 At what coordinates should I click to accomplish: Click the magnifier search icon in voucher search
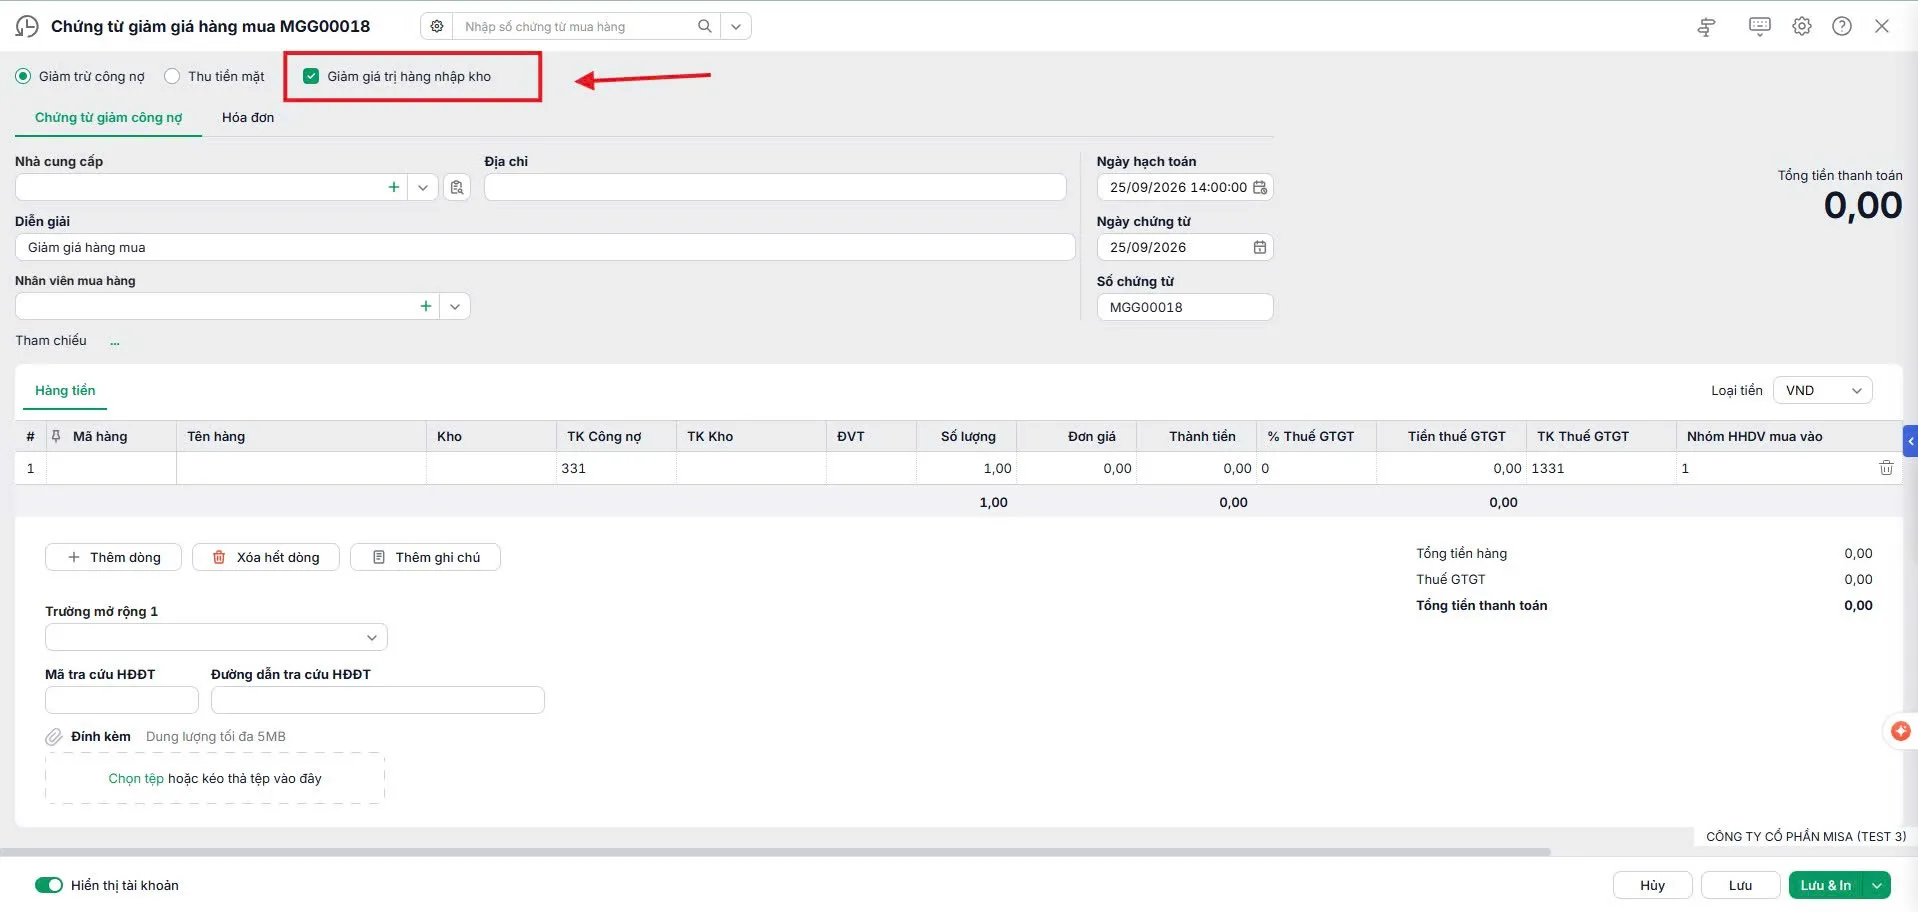coord(705,26)
